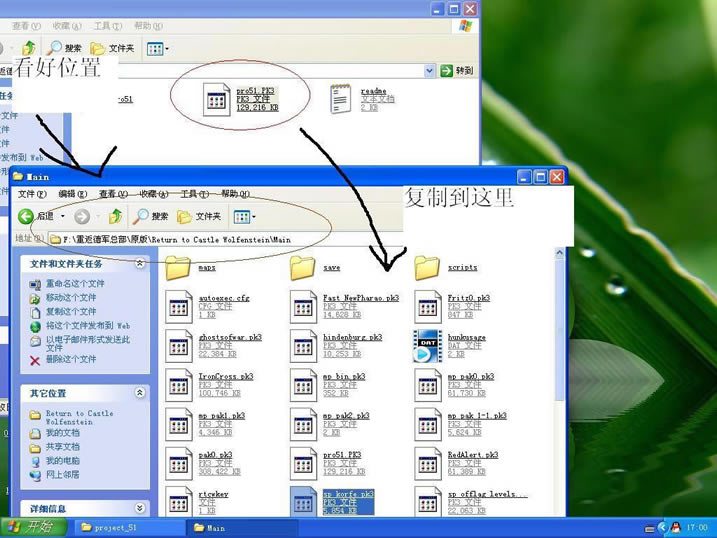Select autoexec.cfg file icon

(x=178, y=307)
